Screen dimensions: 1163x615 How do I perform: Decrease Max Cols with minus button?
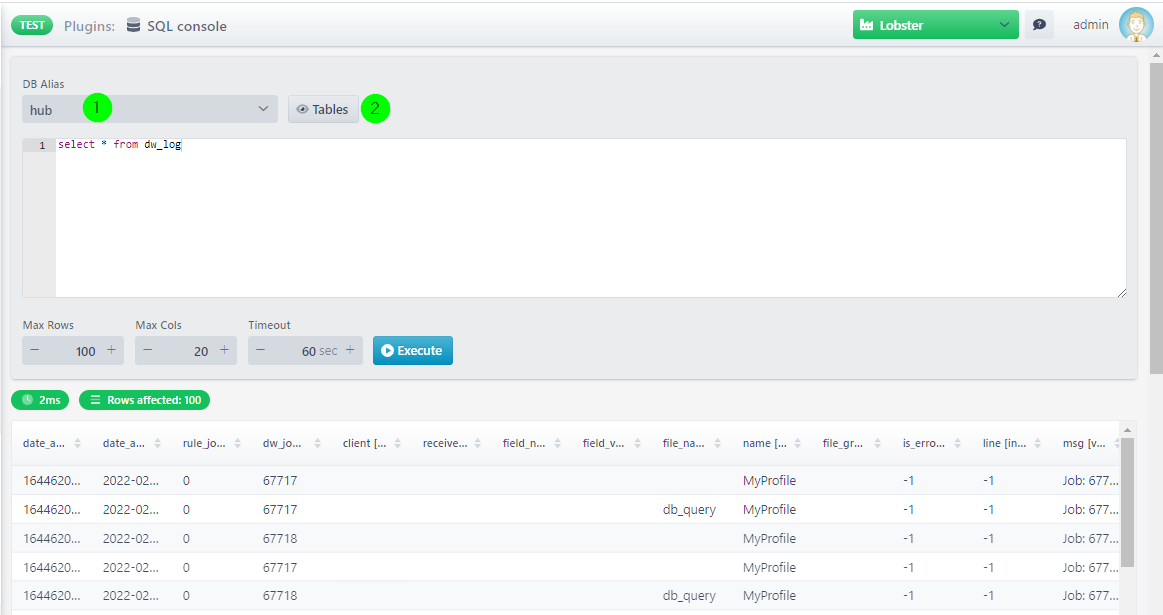pyautogui.click(x=148, y=350)
